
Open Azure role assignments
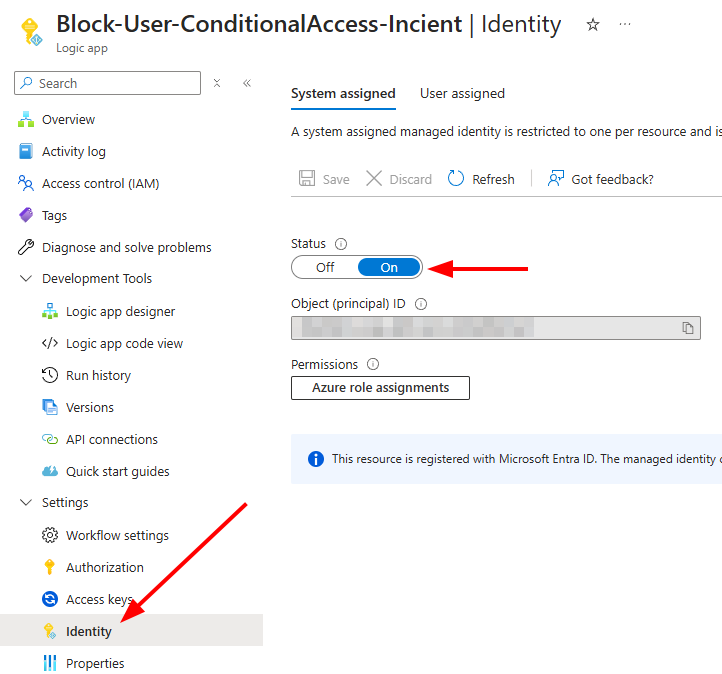point(380,388)
